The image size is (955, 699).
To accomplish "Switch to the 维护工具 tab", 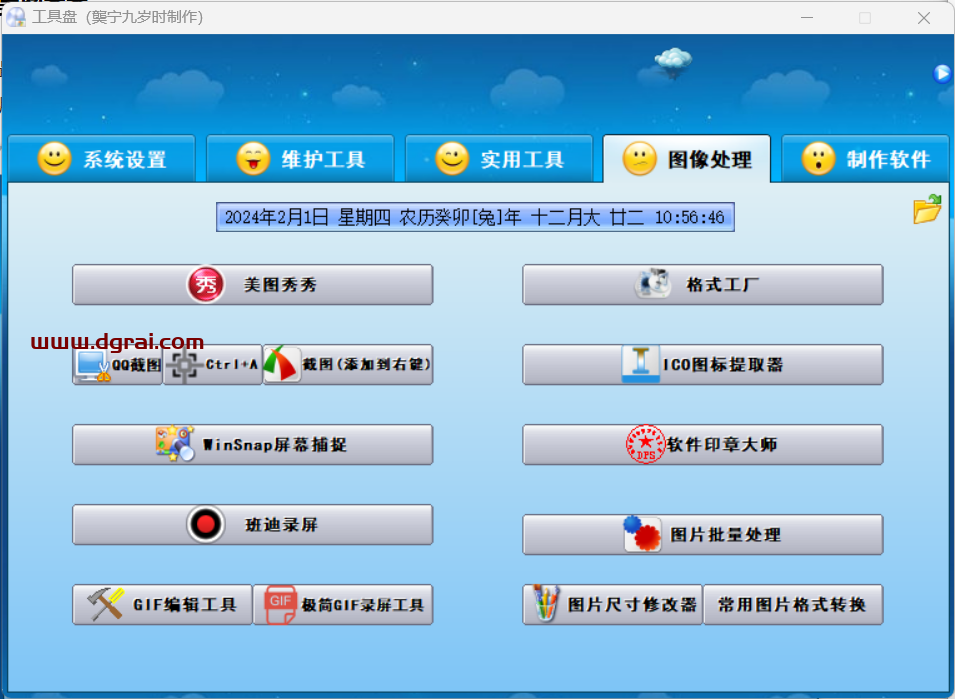I will tap(300, 159).
